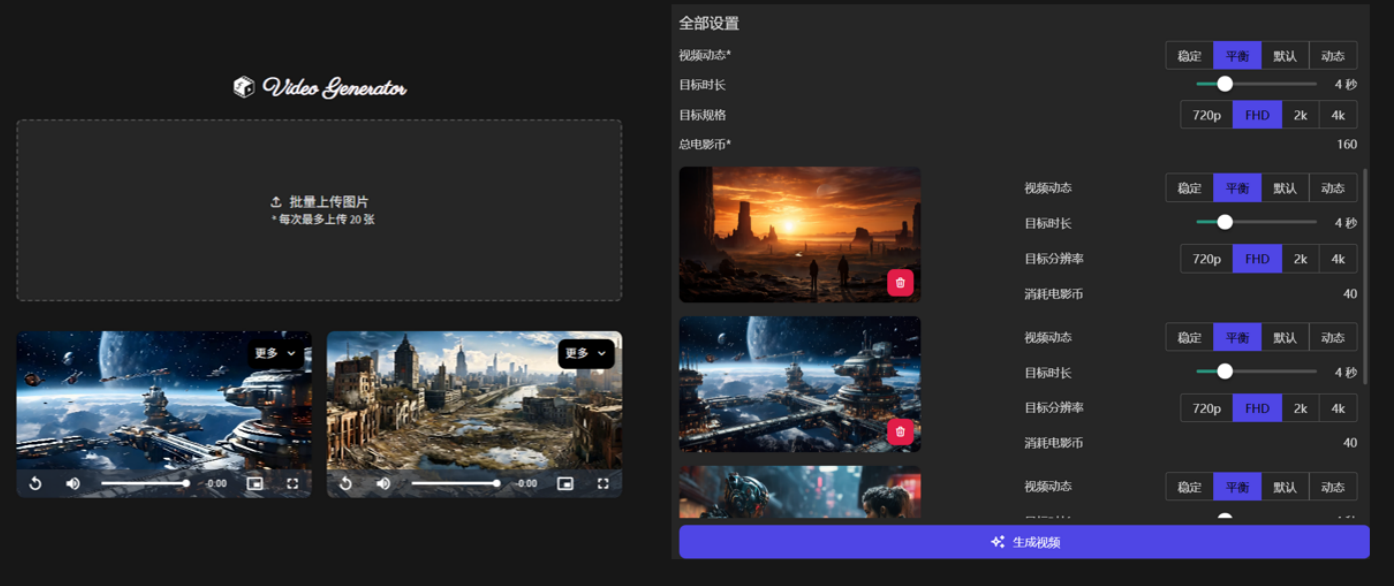The width and height of the screenshot is (1394, 586).
Task: Adjust 目标时长 slider for space station image
Action: pos(1256,372)
